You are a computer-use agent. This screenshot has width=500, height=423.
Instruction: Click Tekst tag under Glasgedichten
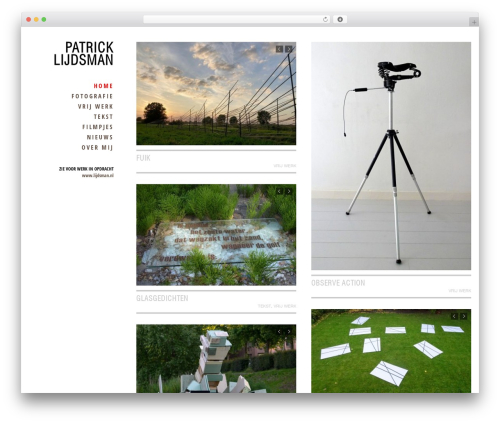pos(264,306)
